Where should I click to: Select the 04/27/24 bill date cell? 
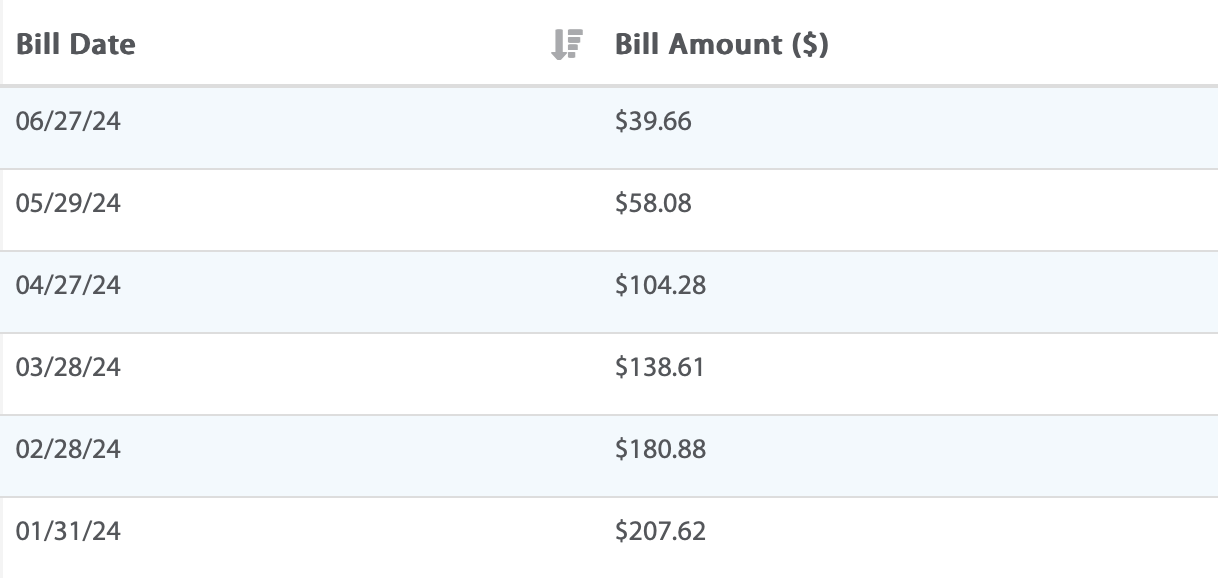pos(68,285)
